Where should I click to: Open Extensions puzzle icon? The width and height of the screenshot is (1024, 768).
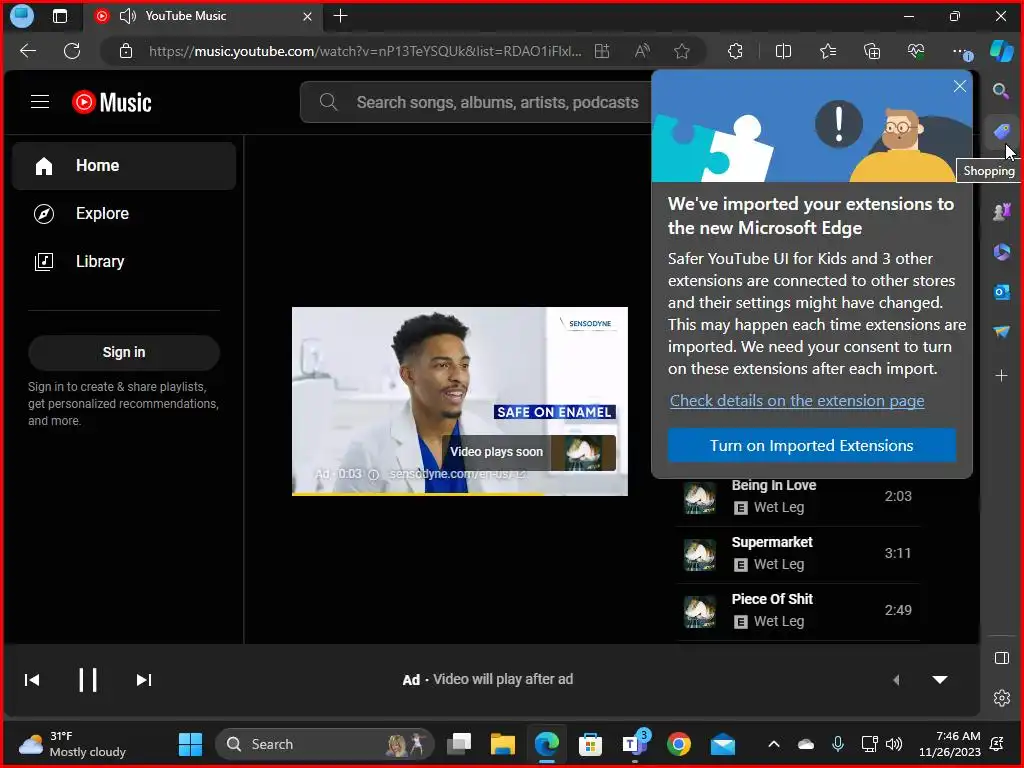pyautogui.click(x=735, y=51)
